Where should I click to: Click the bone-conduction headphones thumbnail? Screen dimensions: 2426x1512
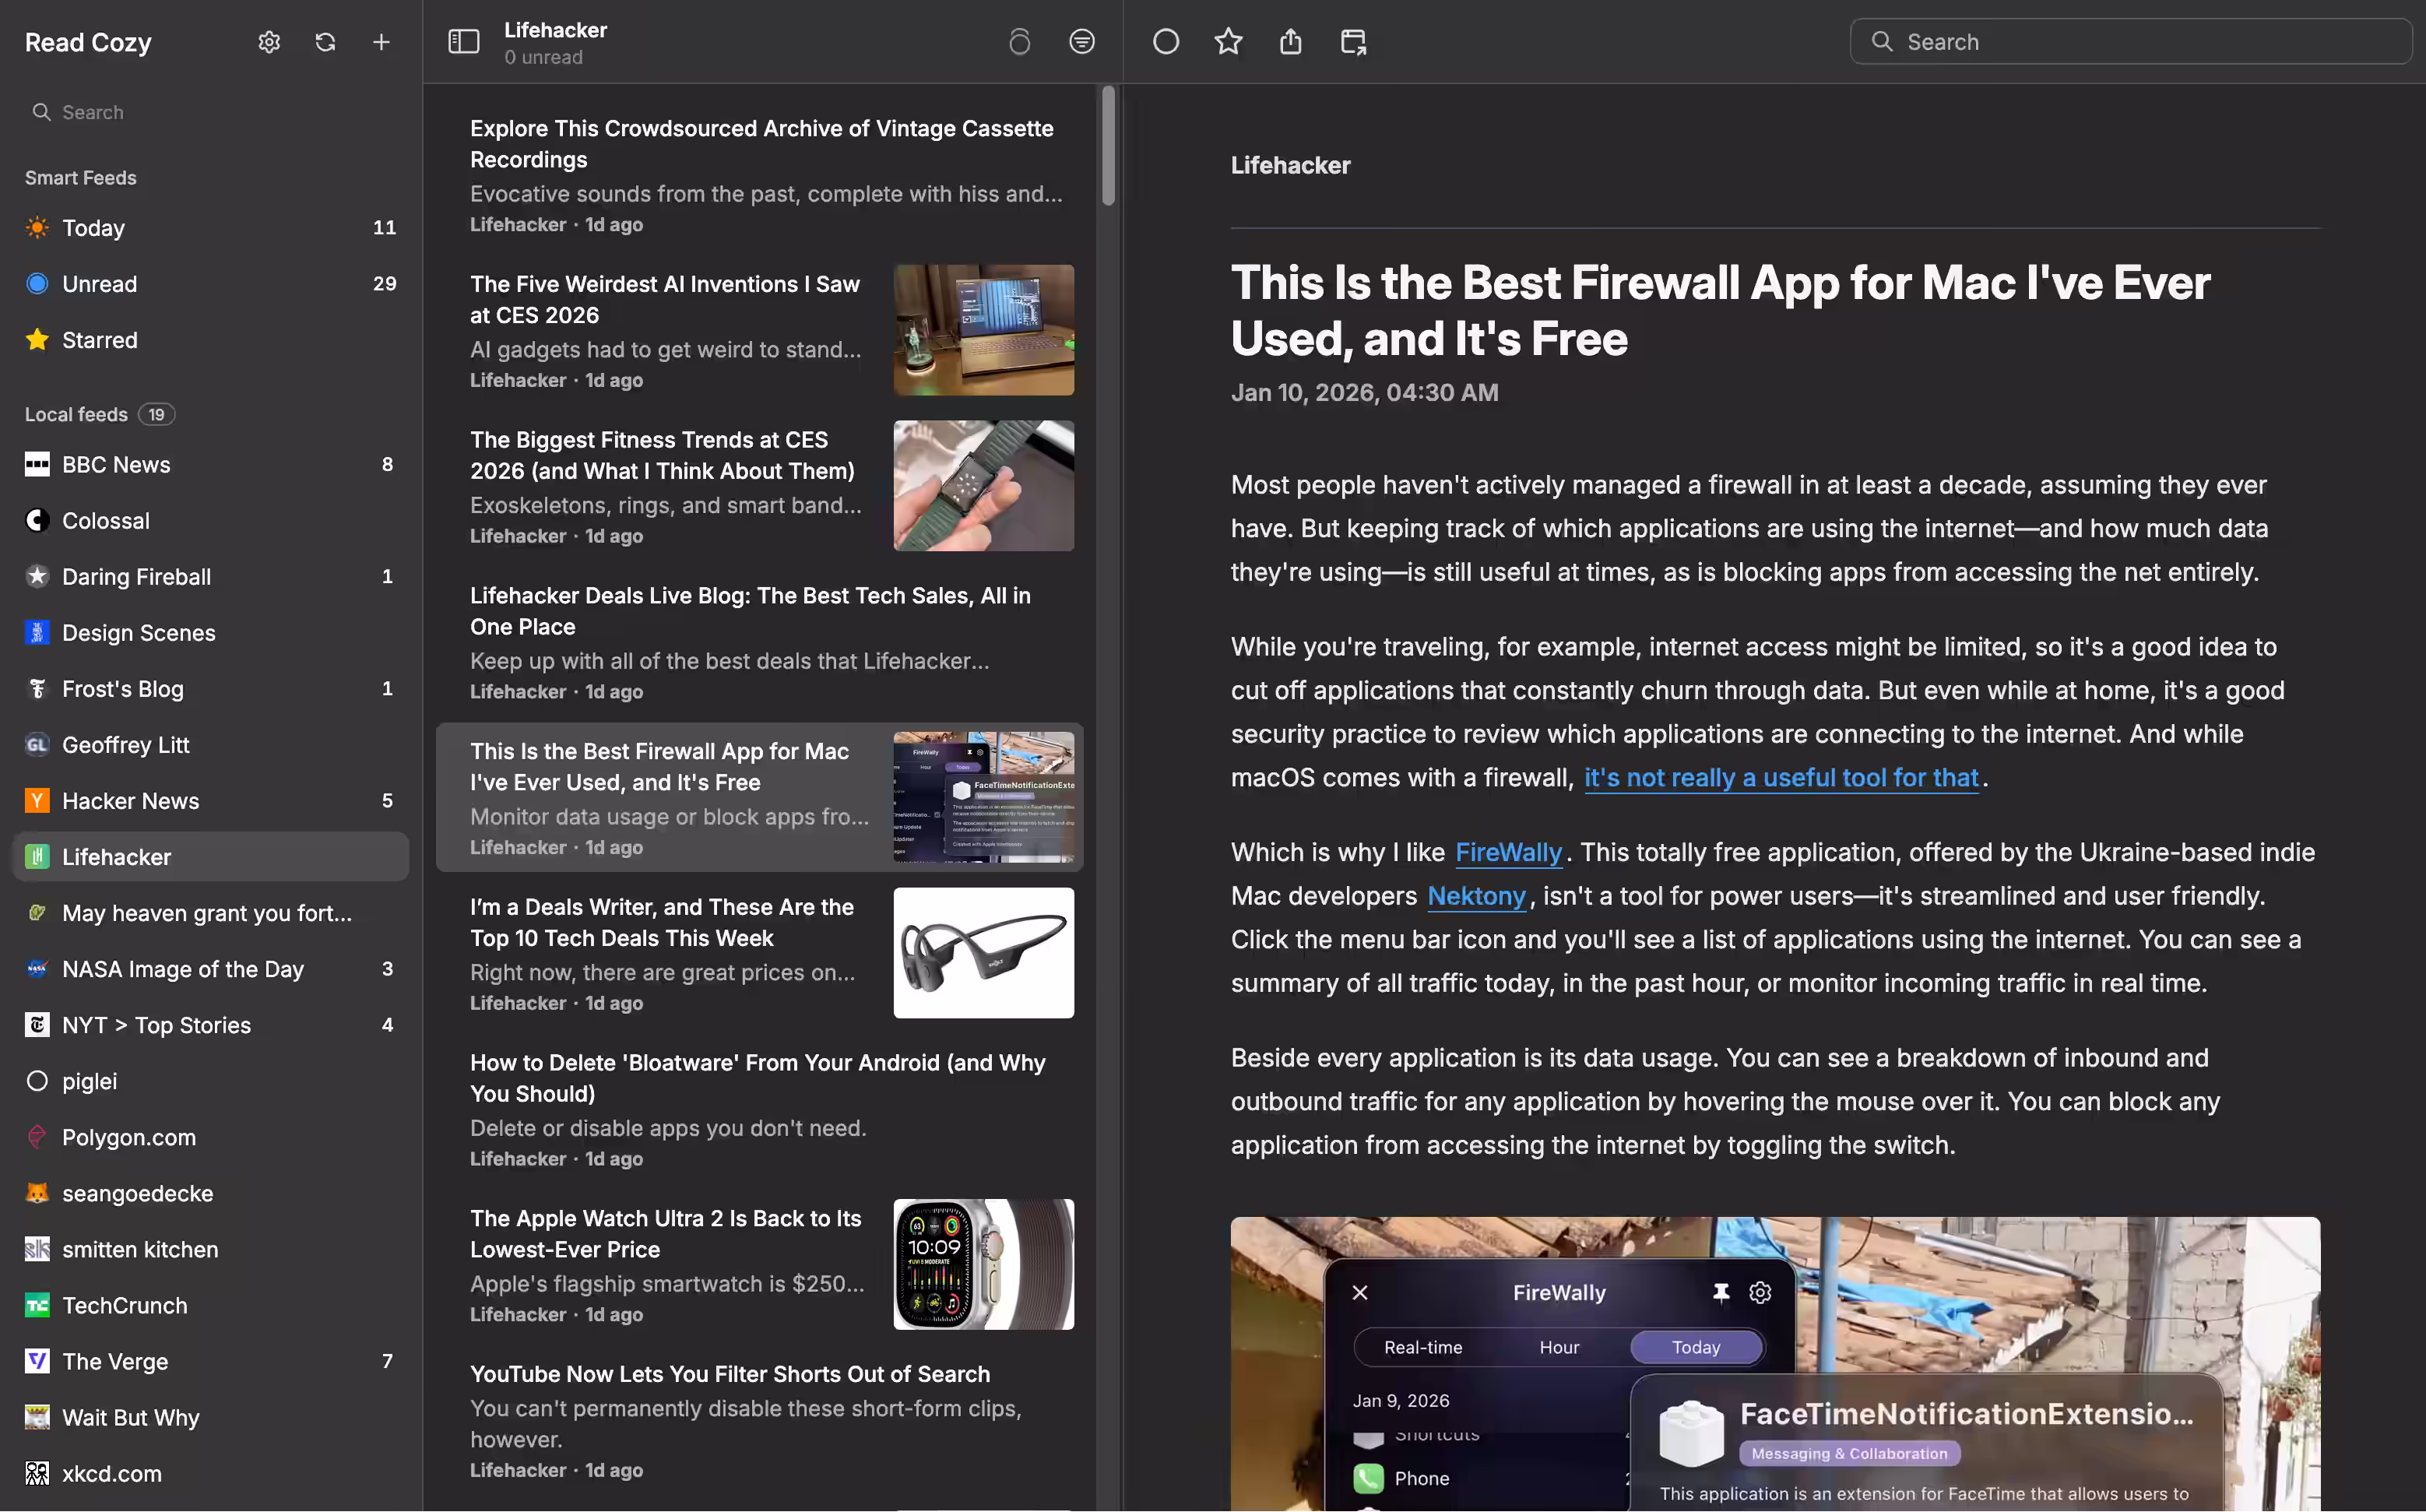[x=983, y=953]
